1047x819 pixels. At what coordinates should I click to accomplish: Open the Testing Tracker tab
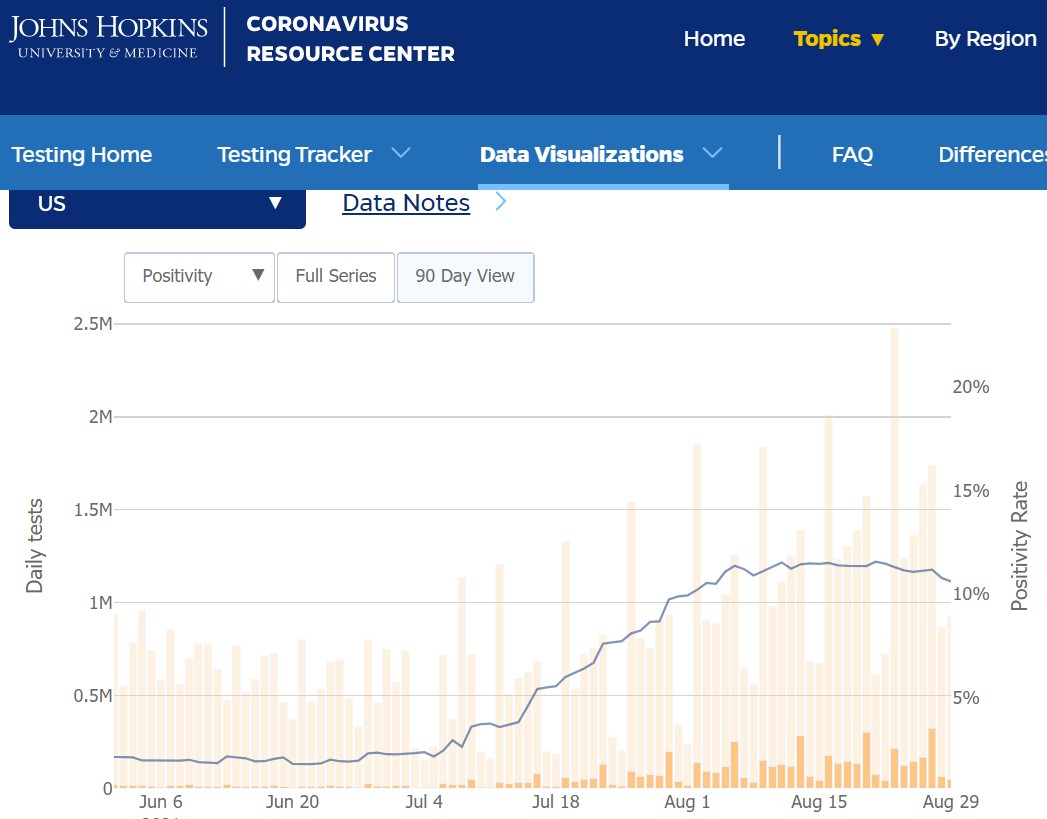point(294,154)
